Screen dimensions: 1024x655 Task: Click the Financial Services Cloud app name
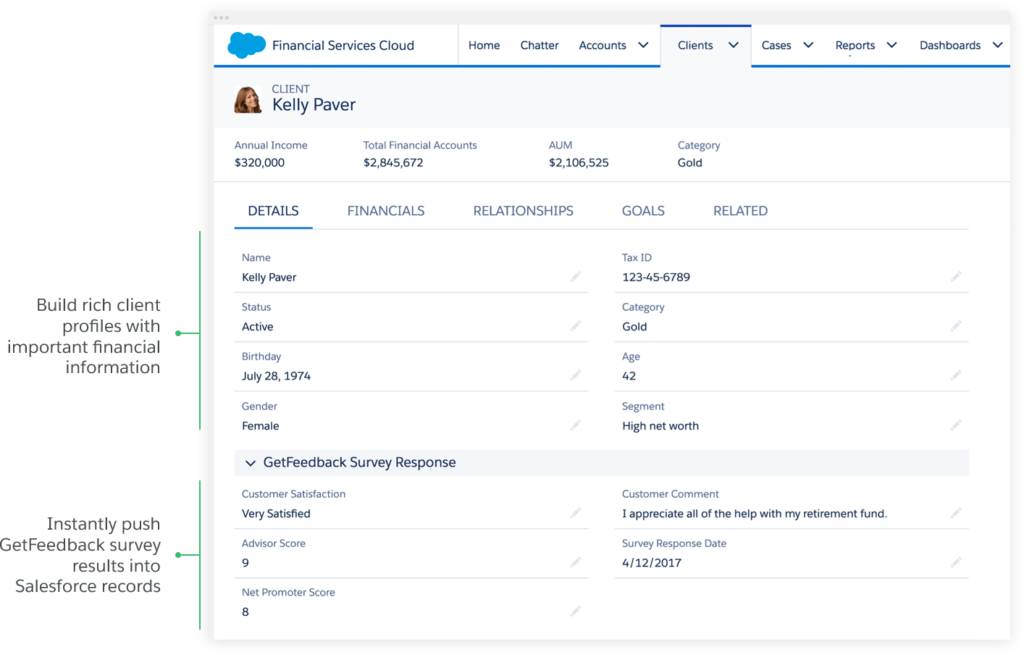[343, 45]
